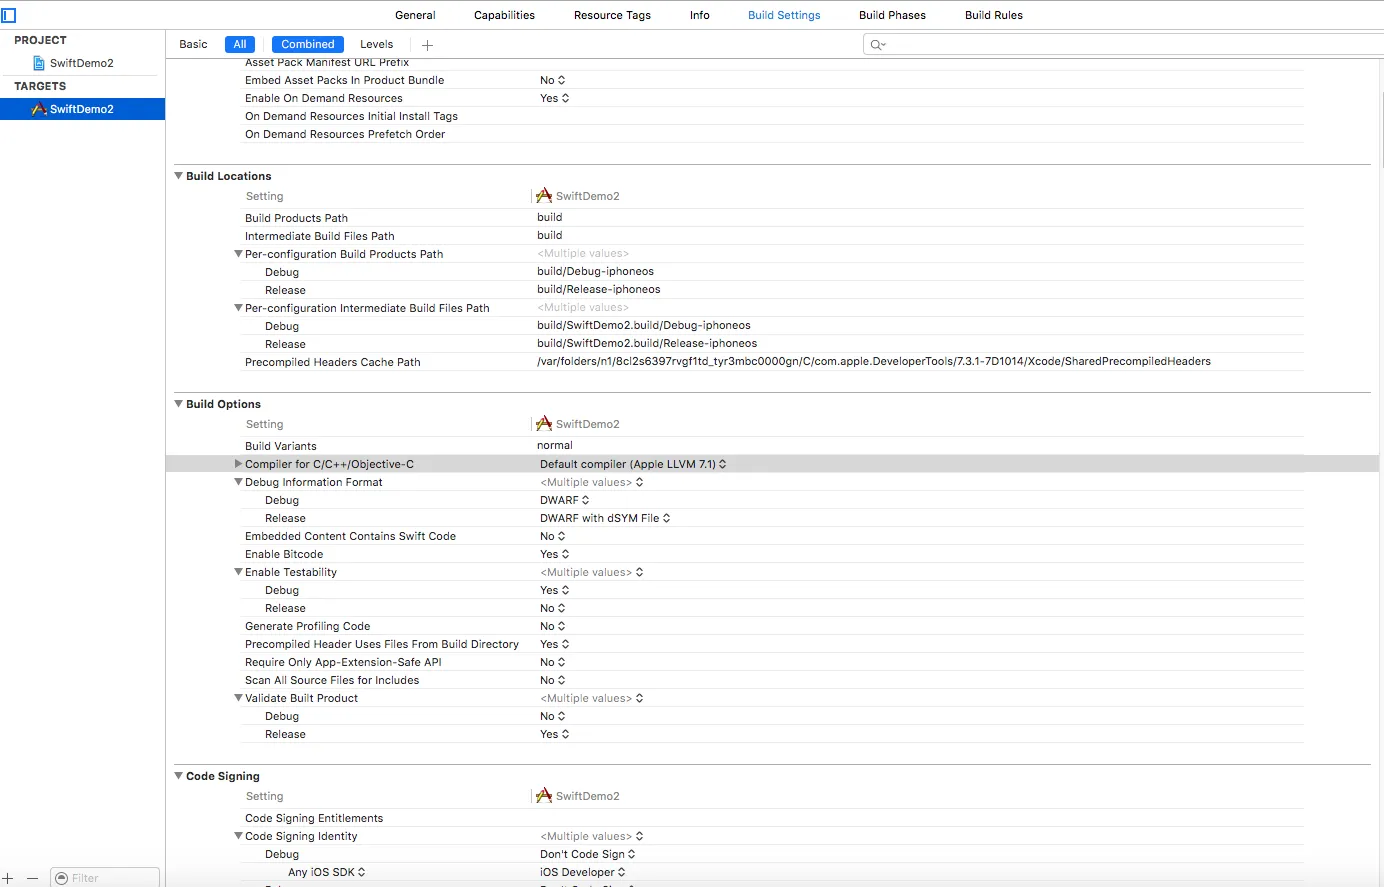Open the Default compiler (Apple LLVM 7.1) popup
The height and width of the screenshot is (887, 1384).
pyautogui.click(x=633, y=464)
